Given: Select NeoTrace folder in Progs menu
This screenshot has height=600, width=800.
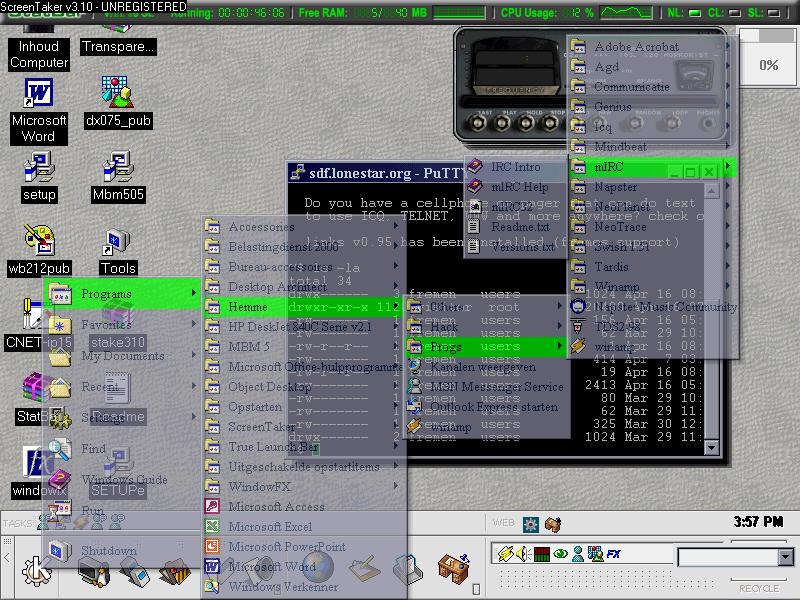Looking at the screenshot, I should [651, 227].
